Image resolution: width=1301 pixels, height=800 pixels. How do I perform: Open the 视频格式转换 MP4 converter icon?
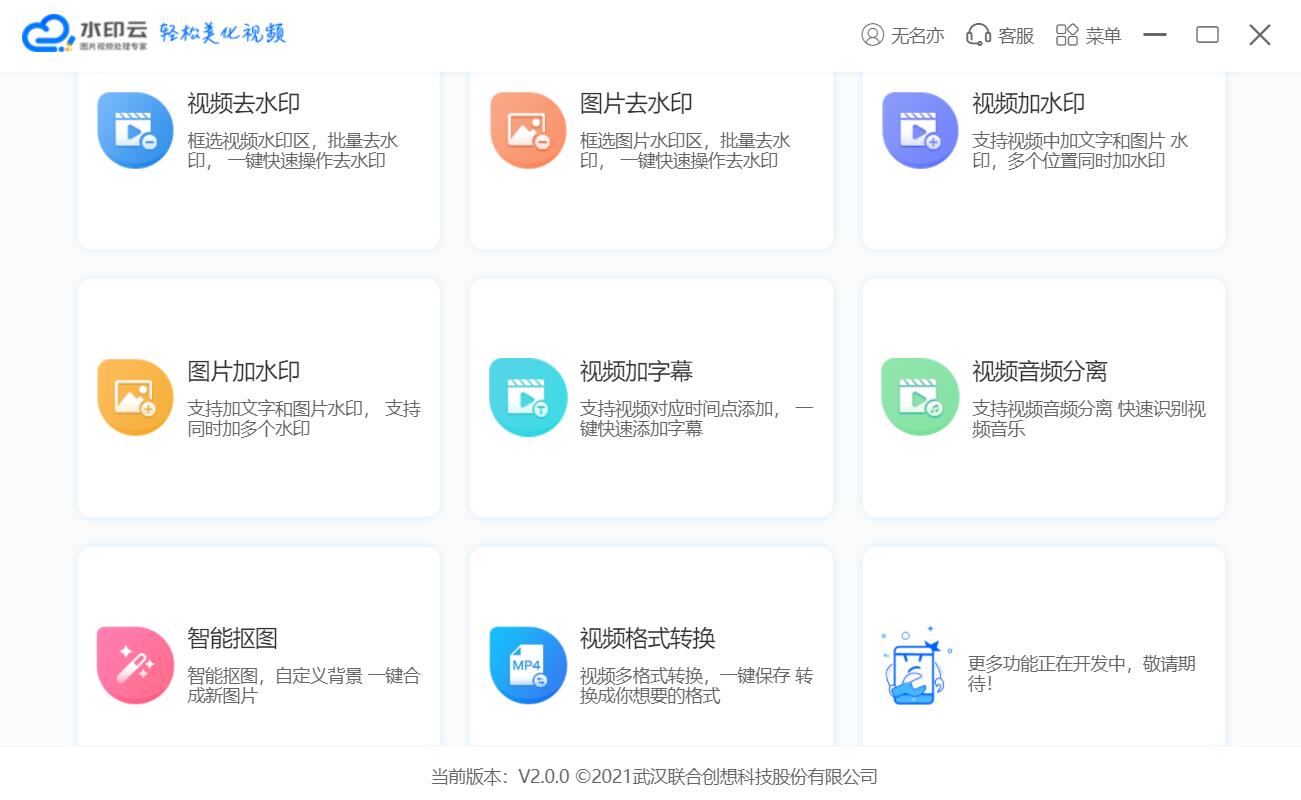[x=528, y=664]
